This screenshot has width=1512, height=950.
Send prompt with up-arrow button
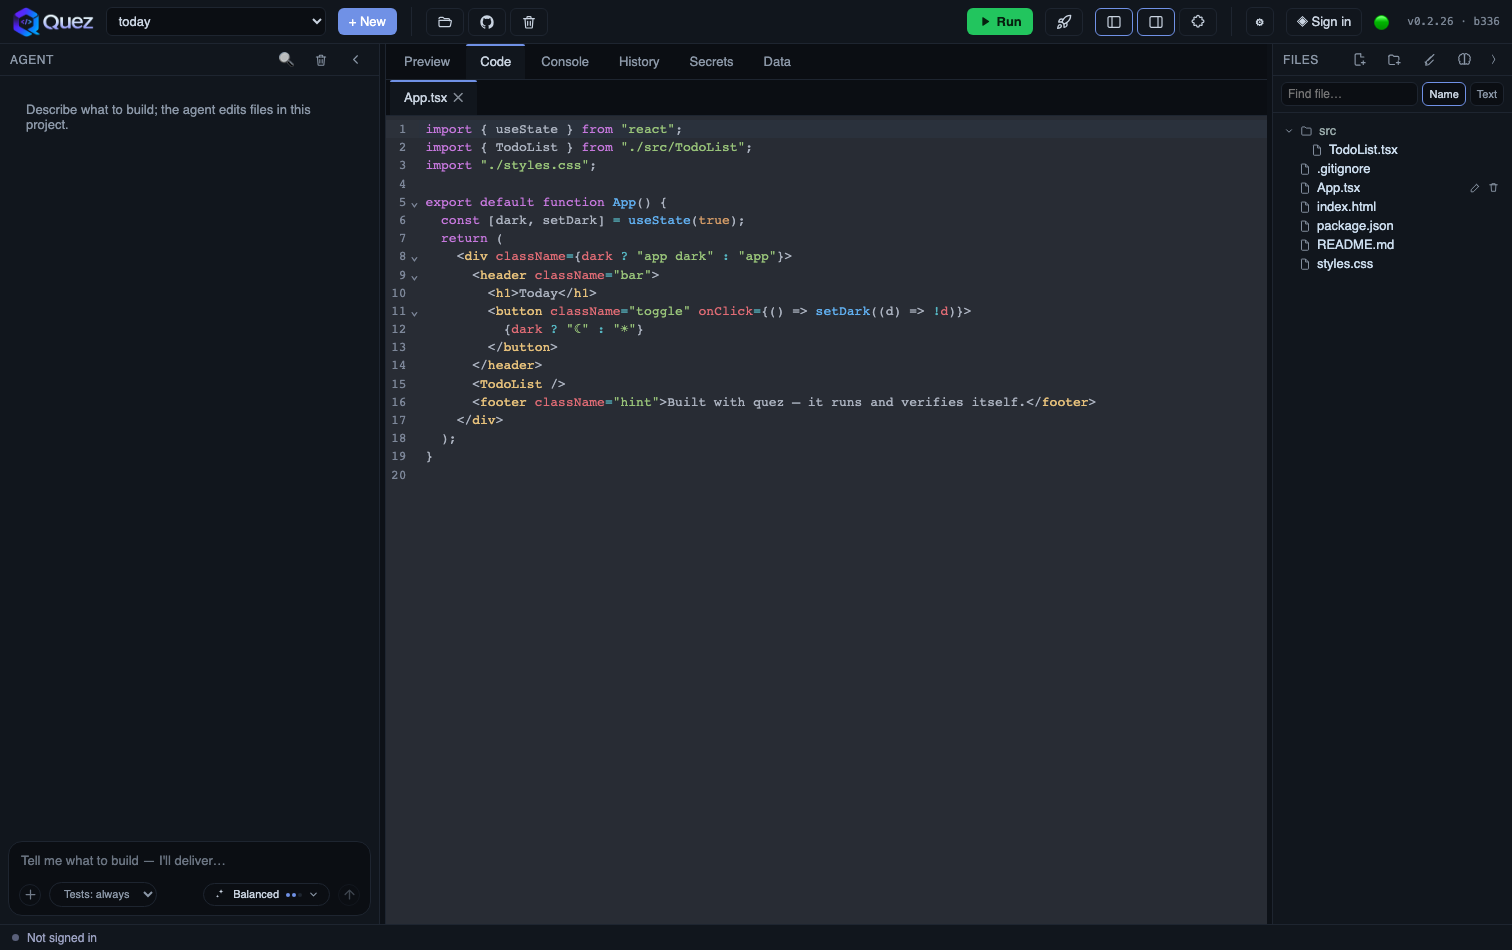pos(349,894)
